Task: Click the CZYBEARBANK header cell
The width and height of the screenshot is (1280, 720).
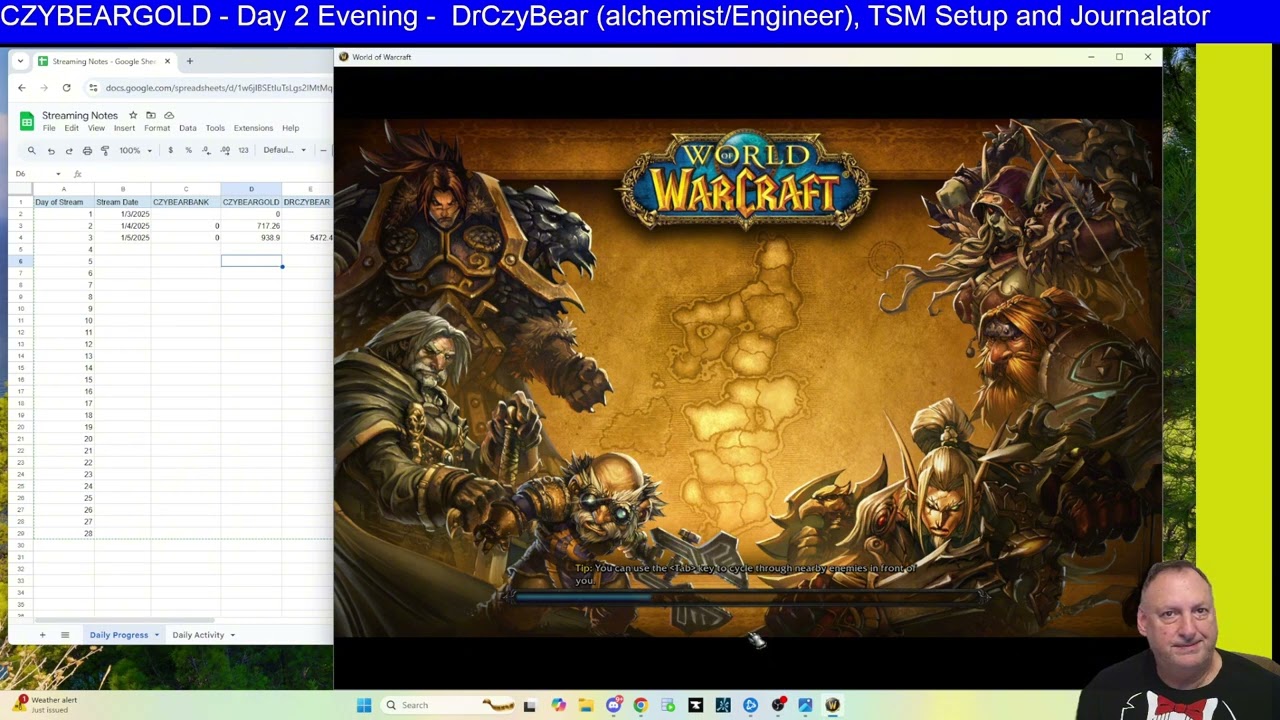Action: click(x=186, y=202)
